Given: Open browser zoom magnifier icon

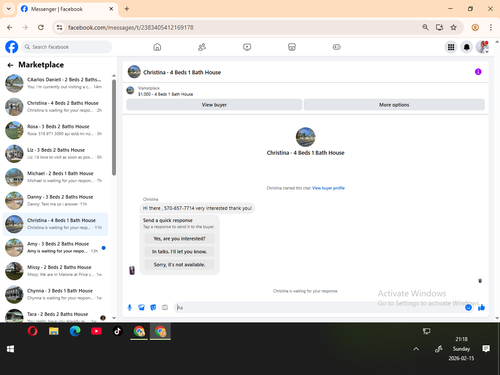Looking at the screenshot, I should click(425, 27).
